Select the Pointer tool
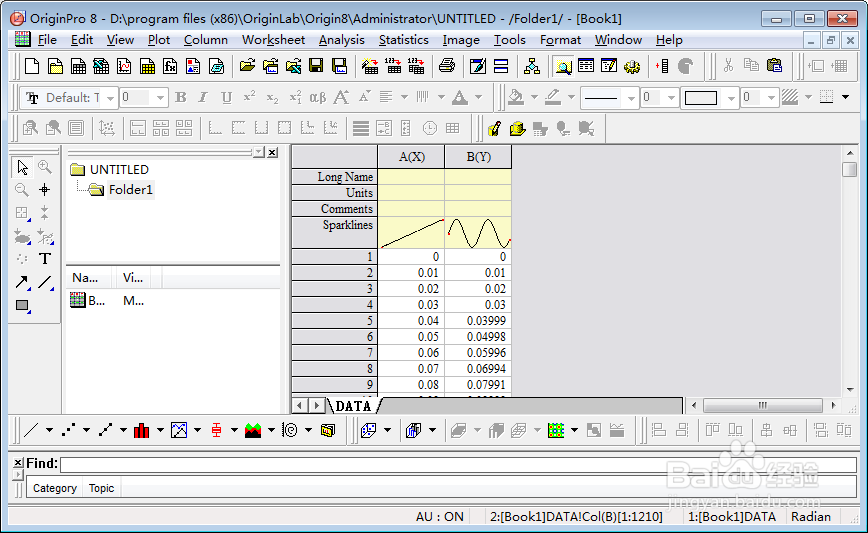 [x=22, y=167]
